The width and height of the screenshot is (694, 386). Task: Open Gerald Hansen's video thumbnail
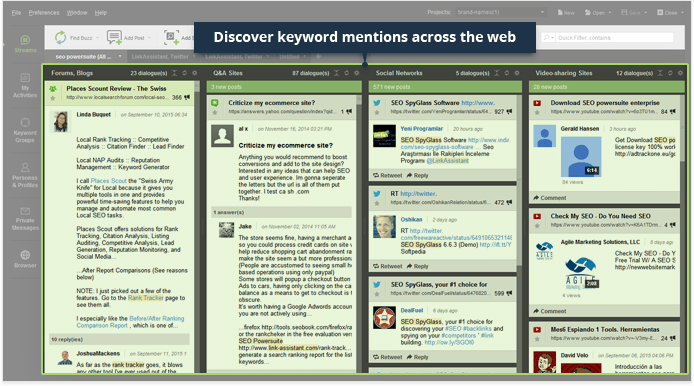(x=581, y=157)
